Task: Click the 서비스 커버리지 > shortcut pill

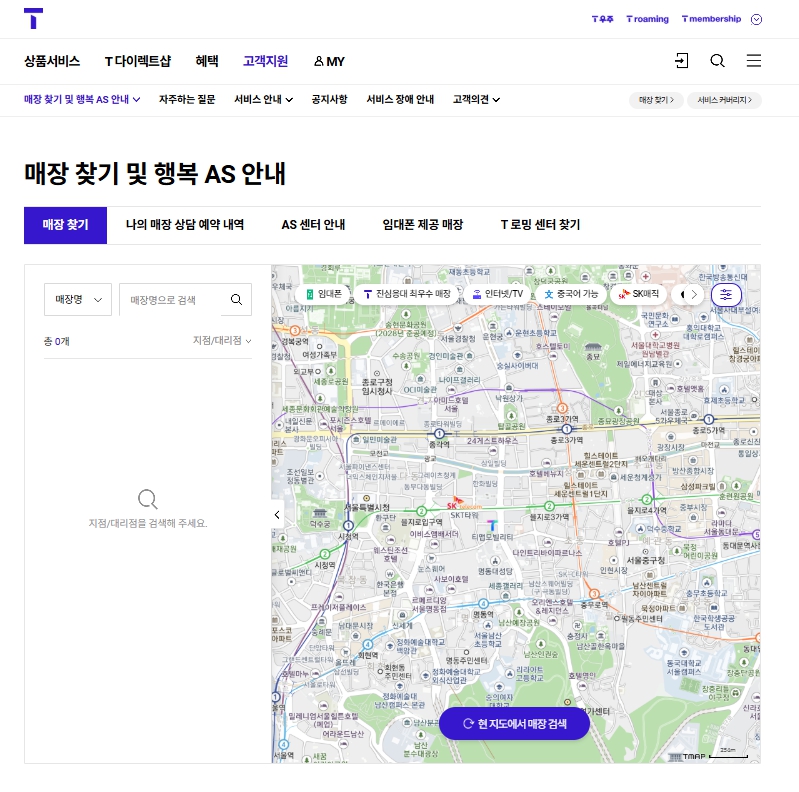Action: pyautogui.click(x=724, y=100)
